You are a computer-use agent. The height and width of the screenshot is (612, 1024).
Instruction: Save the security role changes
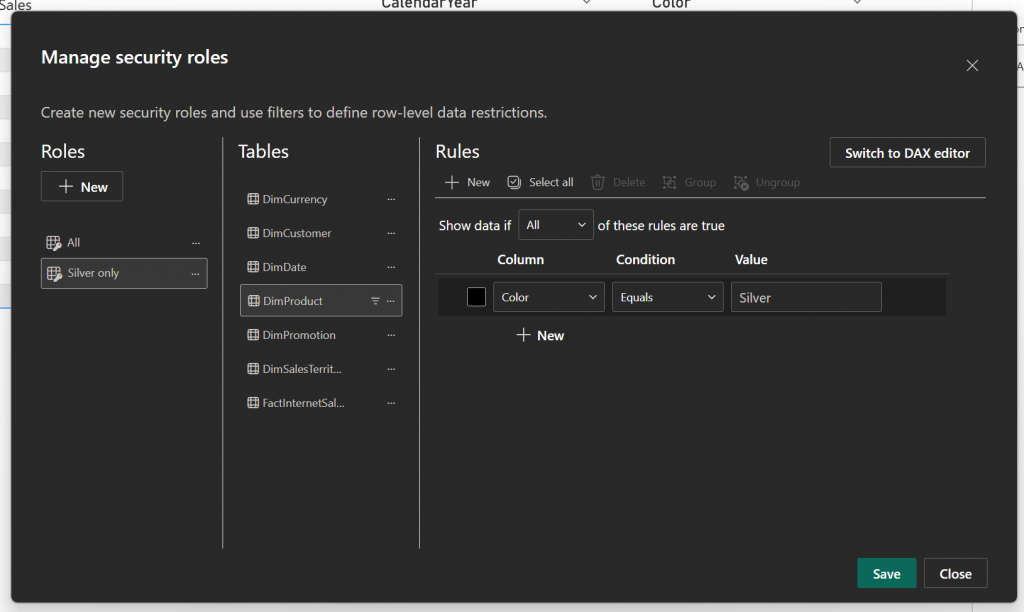click(x=886, y=574)
